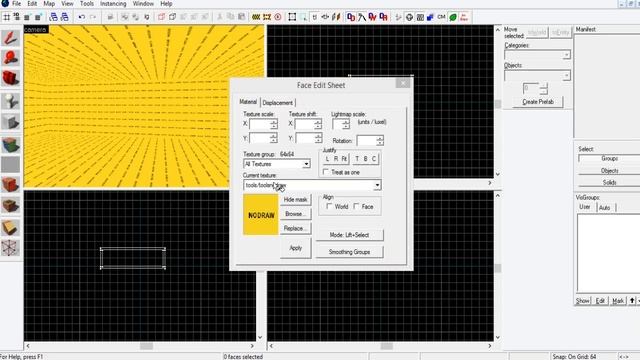Click the Create Prefab button
Viewport: 640px width, 360px height.
(x=538, y=102)
